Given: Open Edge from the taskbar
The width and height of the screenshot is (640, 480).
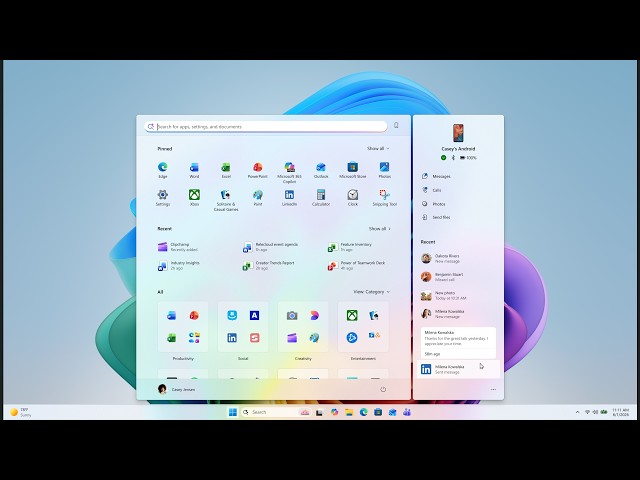Looking at the screenshot, I should coord(363,412).
